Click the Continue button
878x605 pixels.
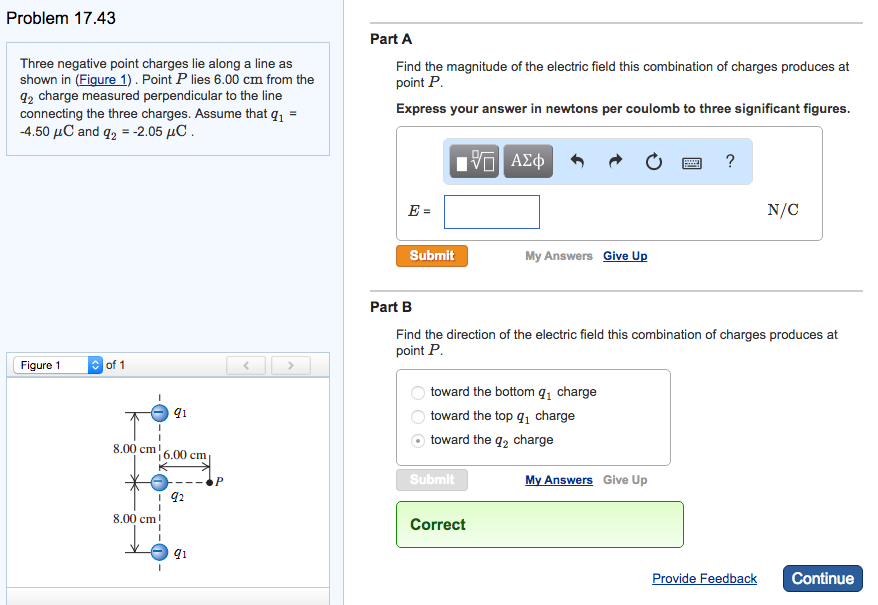pyautogui.click(x=822, y=578)
